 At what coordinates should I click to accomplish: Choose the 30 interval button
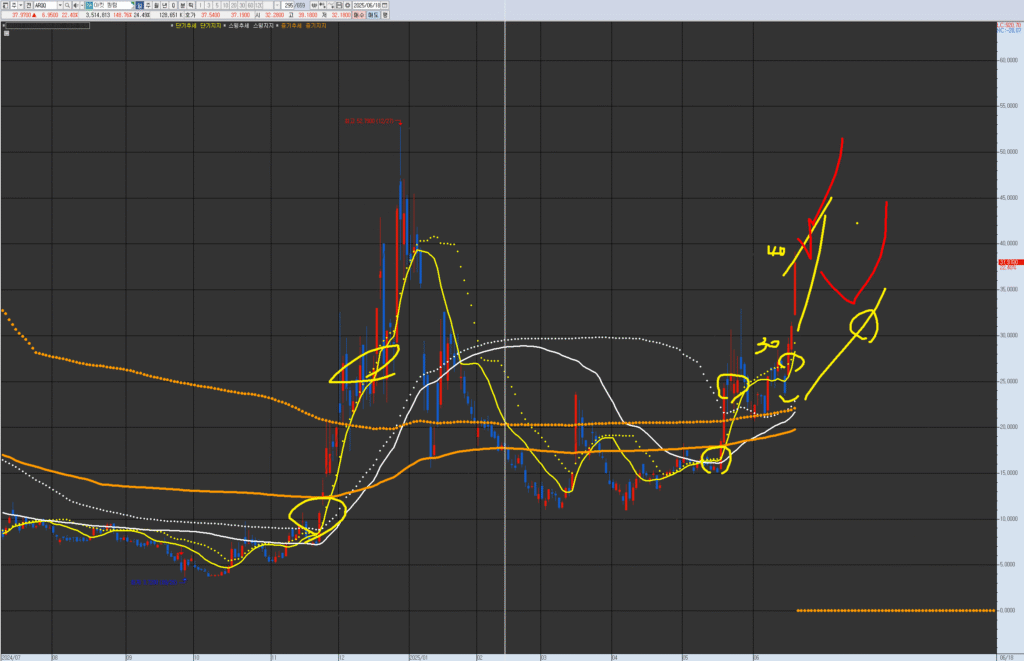click(242, 5)
